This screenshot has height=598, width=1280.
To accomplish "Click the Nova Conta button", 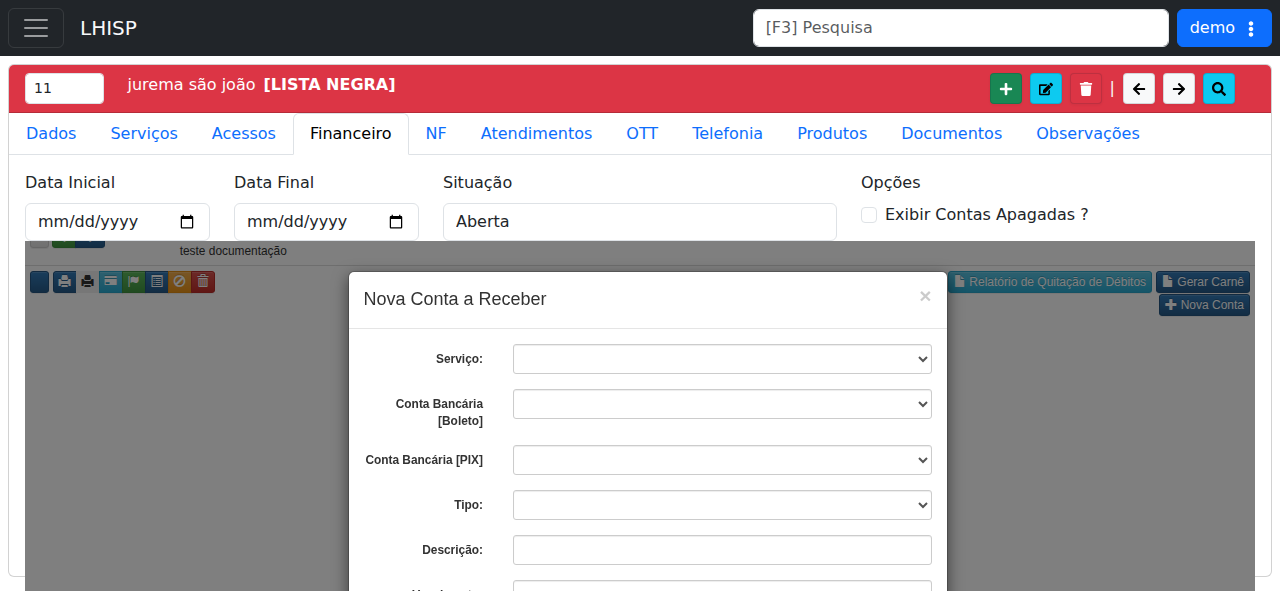I will (x=1204, y=305).
